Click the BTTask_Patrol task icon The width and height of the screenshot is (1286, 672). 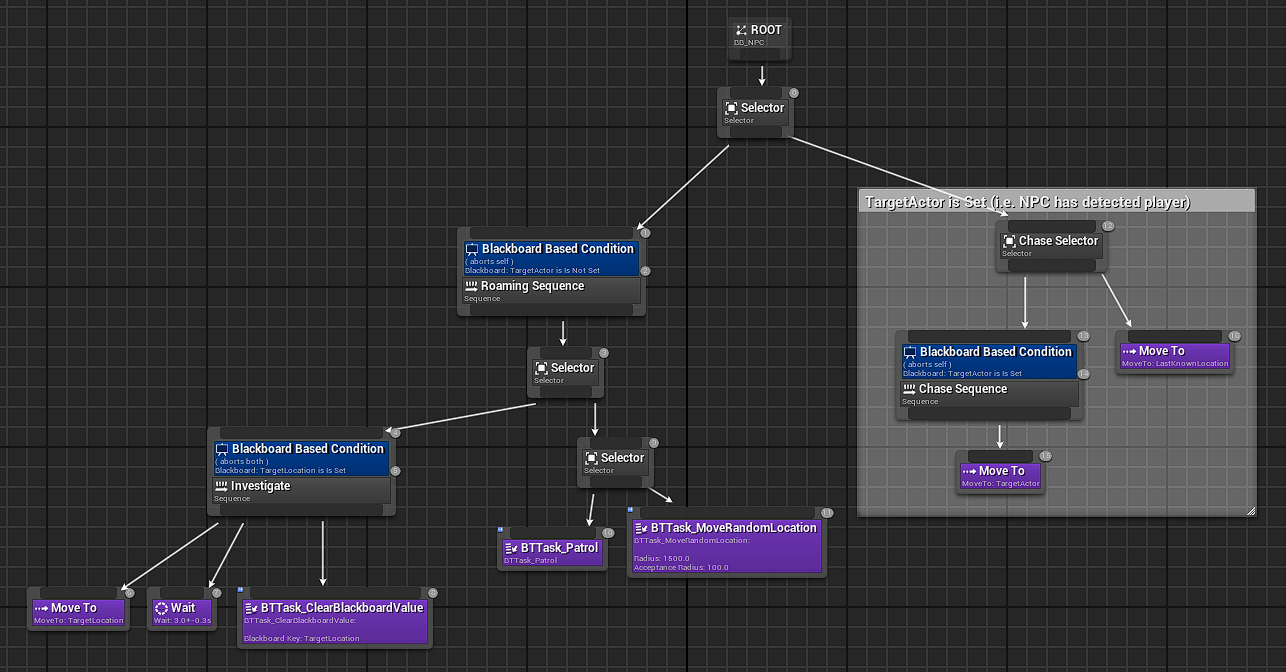pos(511,548)
